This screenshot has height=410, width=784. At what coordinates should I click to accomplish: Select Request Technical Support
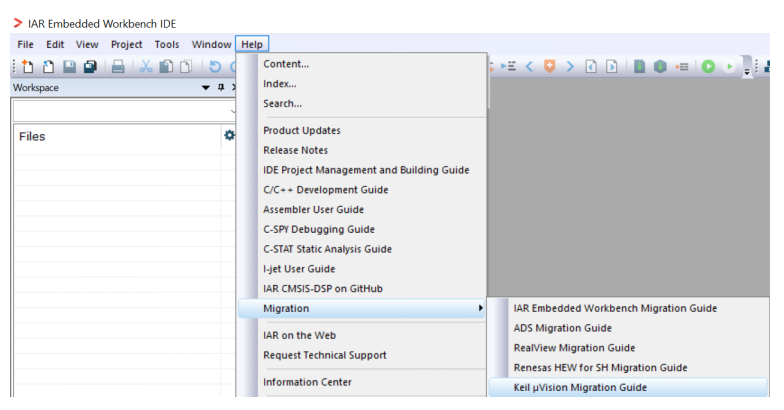pos(324,354)
